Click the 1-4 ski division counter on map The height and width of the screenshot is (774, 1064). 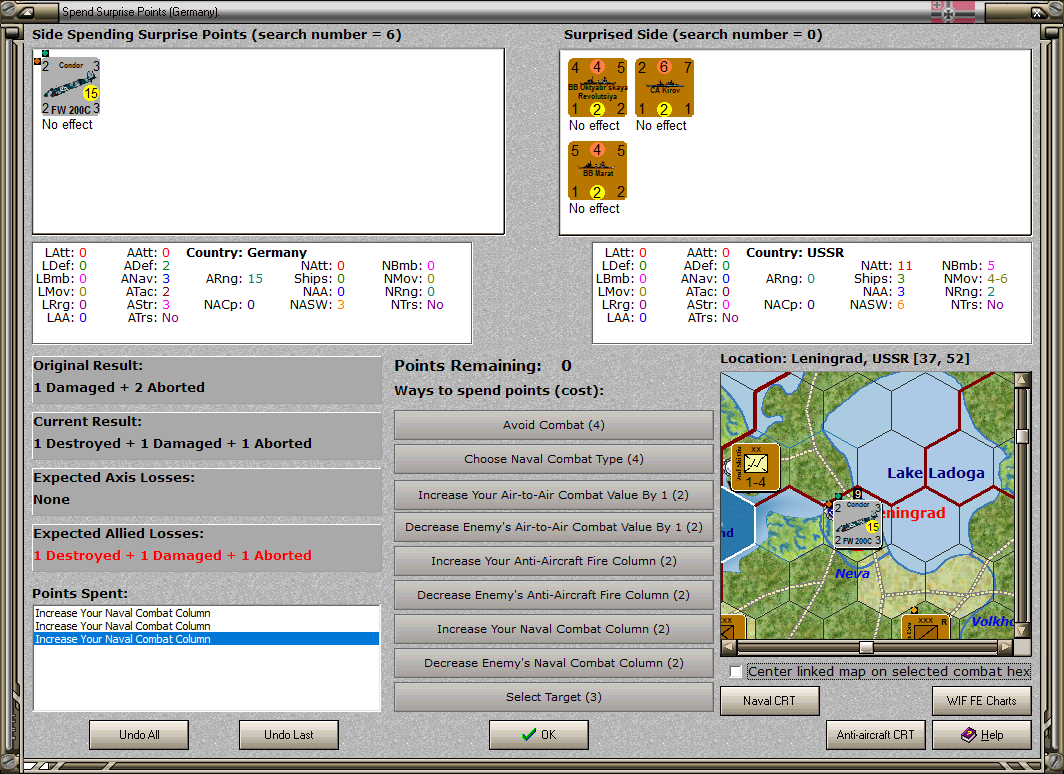click(x=757, y=467)
